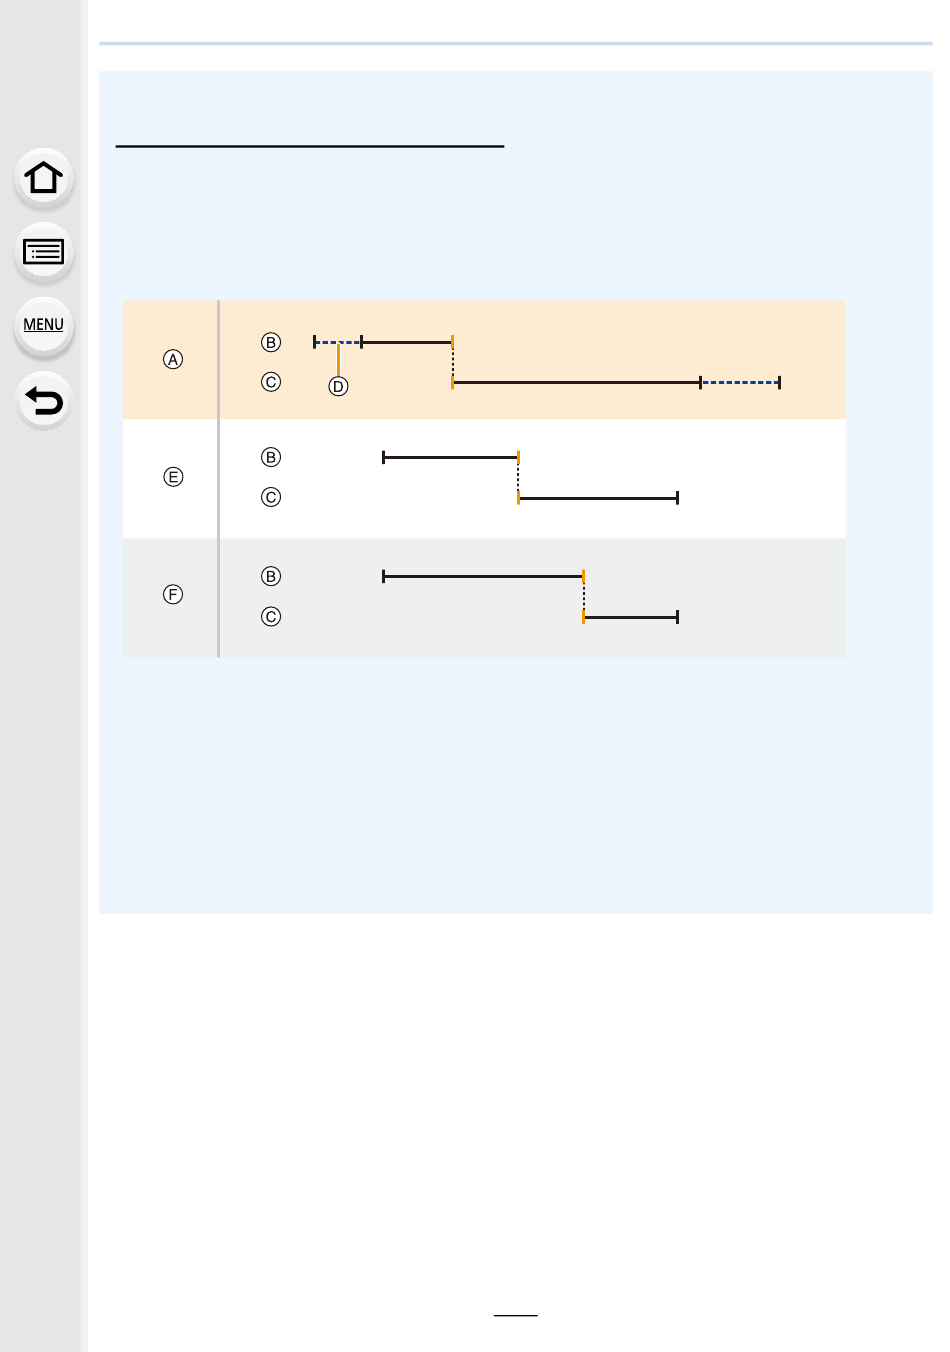
Task: Click circled C in the F row
Action: coord(271,617)
